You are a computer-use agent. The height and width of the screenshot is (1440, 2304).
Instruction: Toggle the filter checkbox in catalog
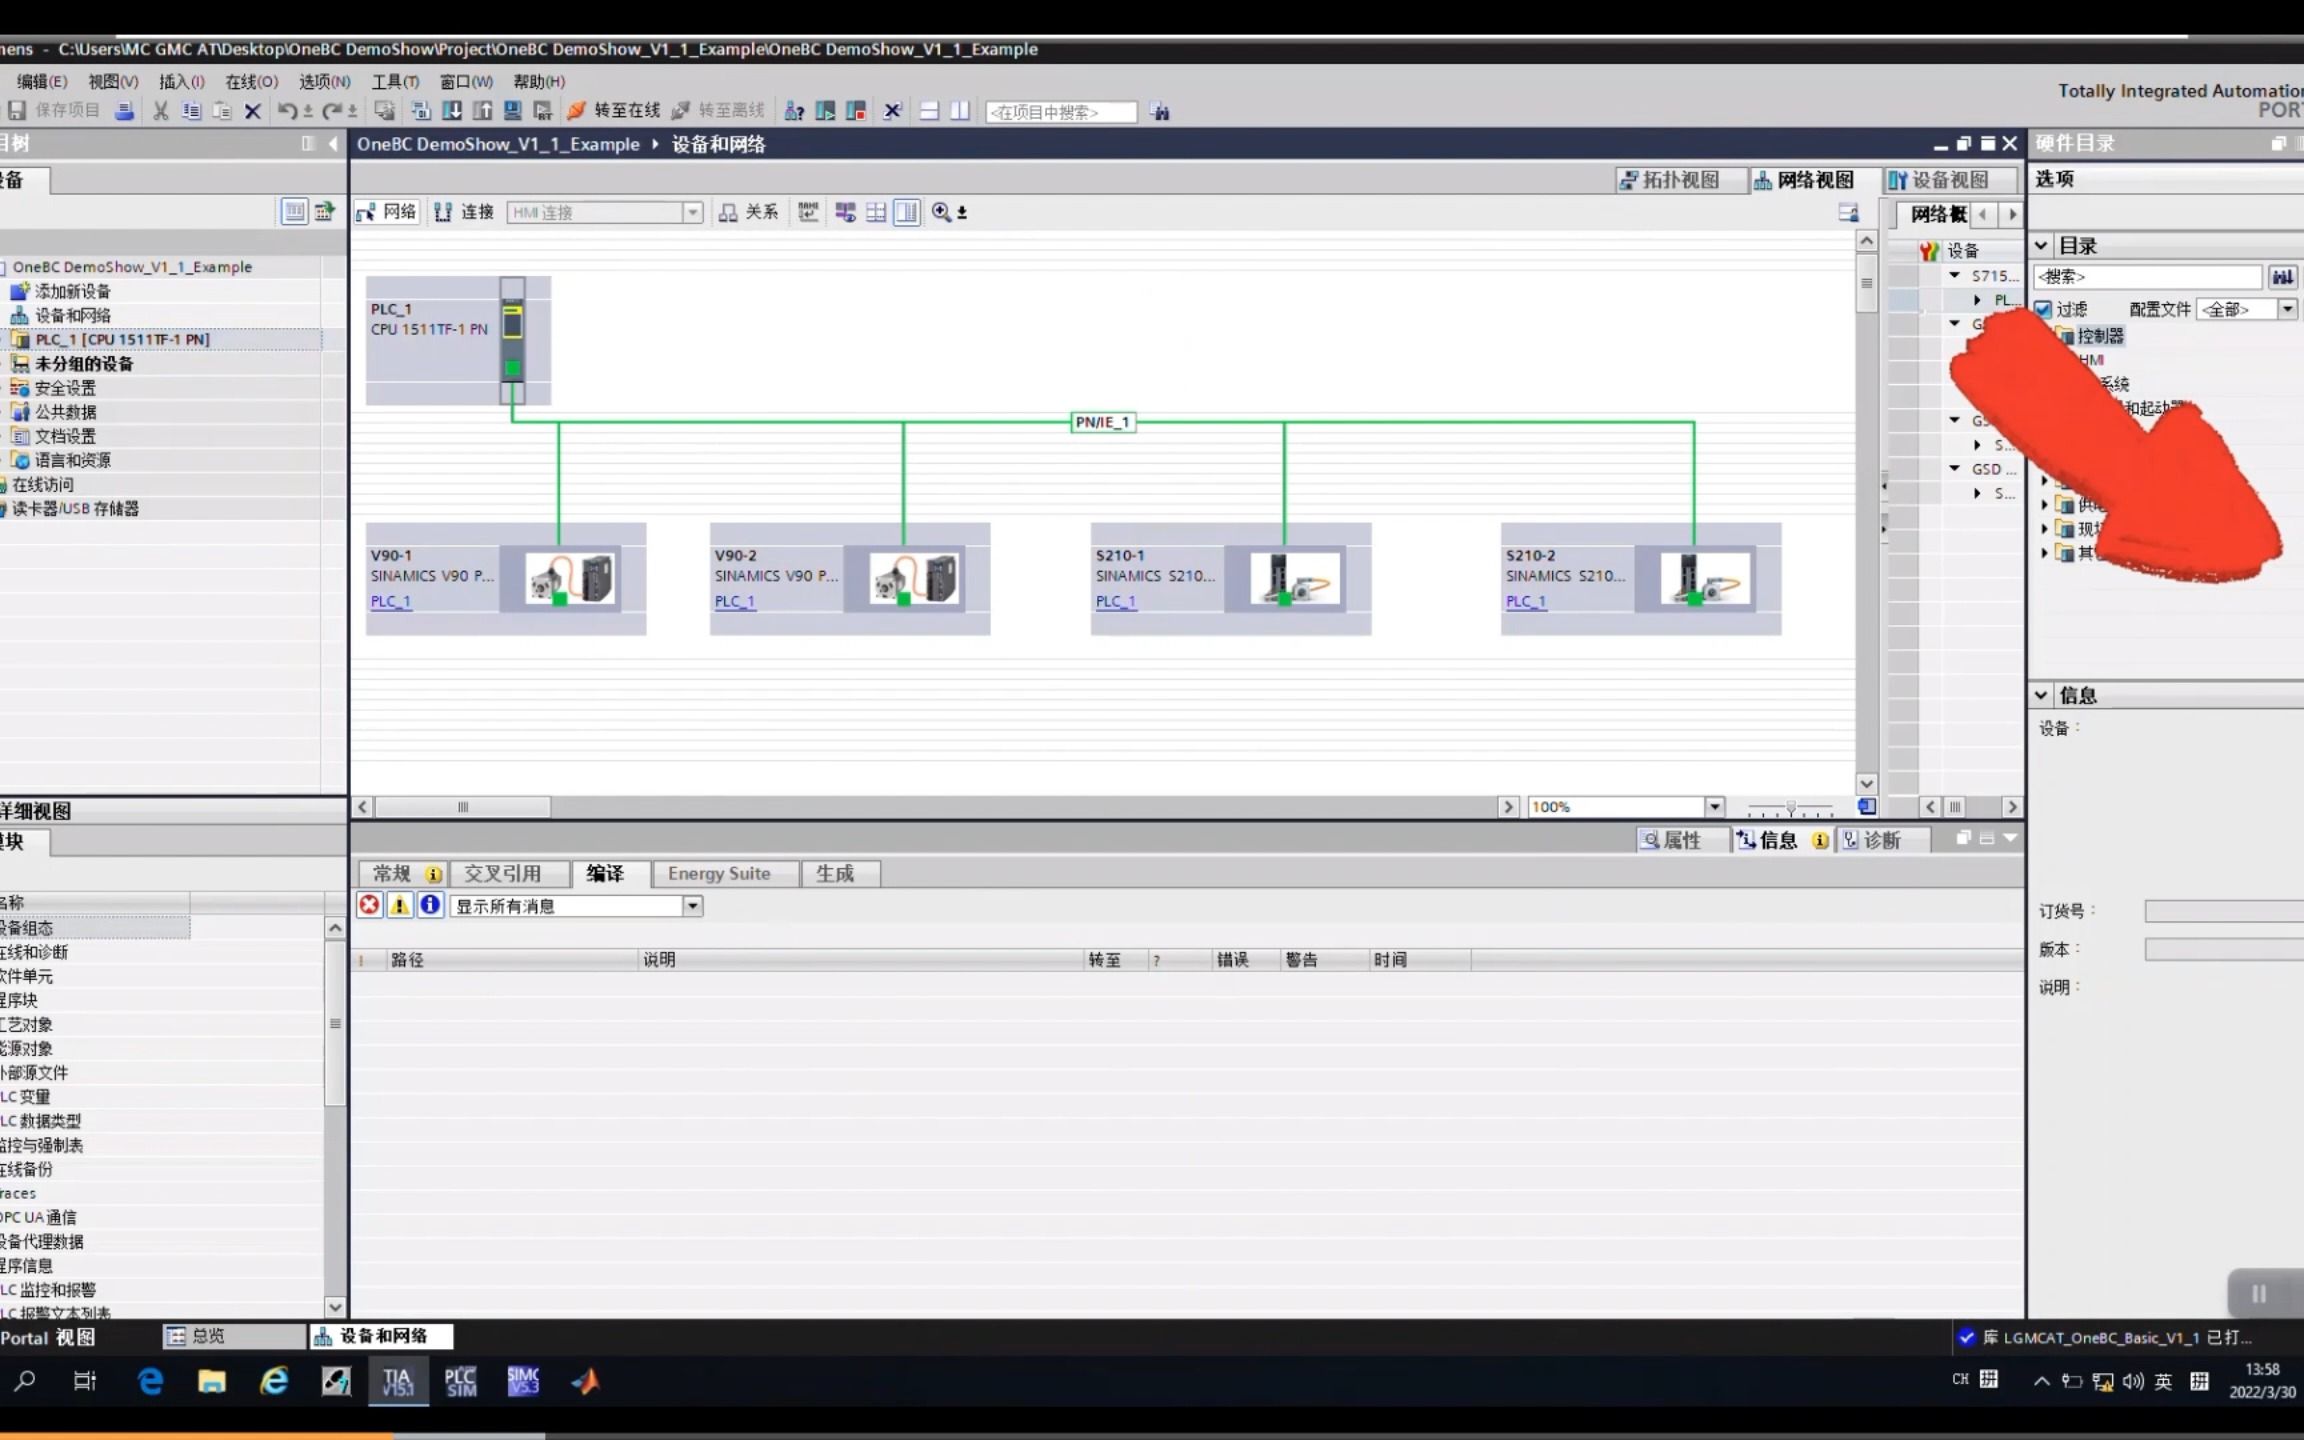pyautogui.click(x=2044, y=309)
